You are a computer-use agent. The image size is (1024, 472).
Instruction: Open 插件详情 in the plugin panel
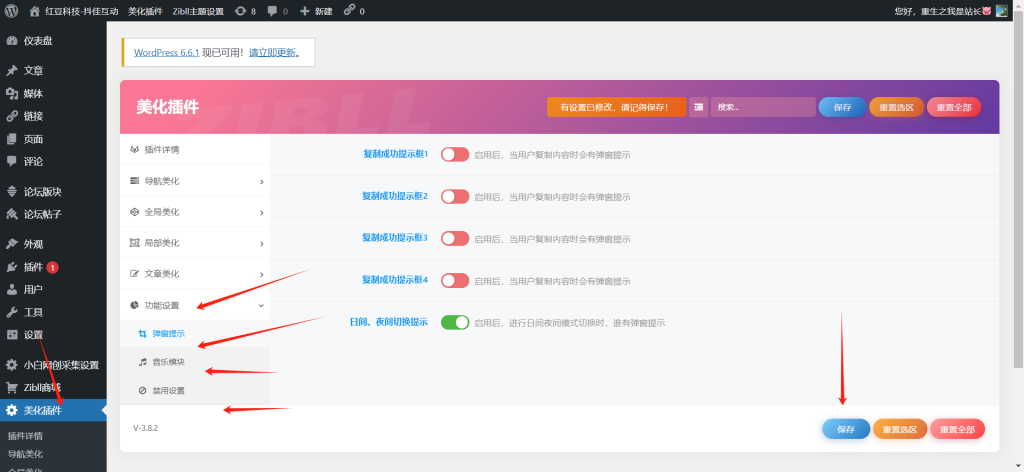click(x=195, y=149)
